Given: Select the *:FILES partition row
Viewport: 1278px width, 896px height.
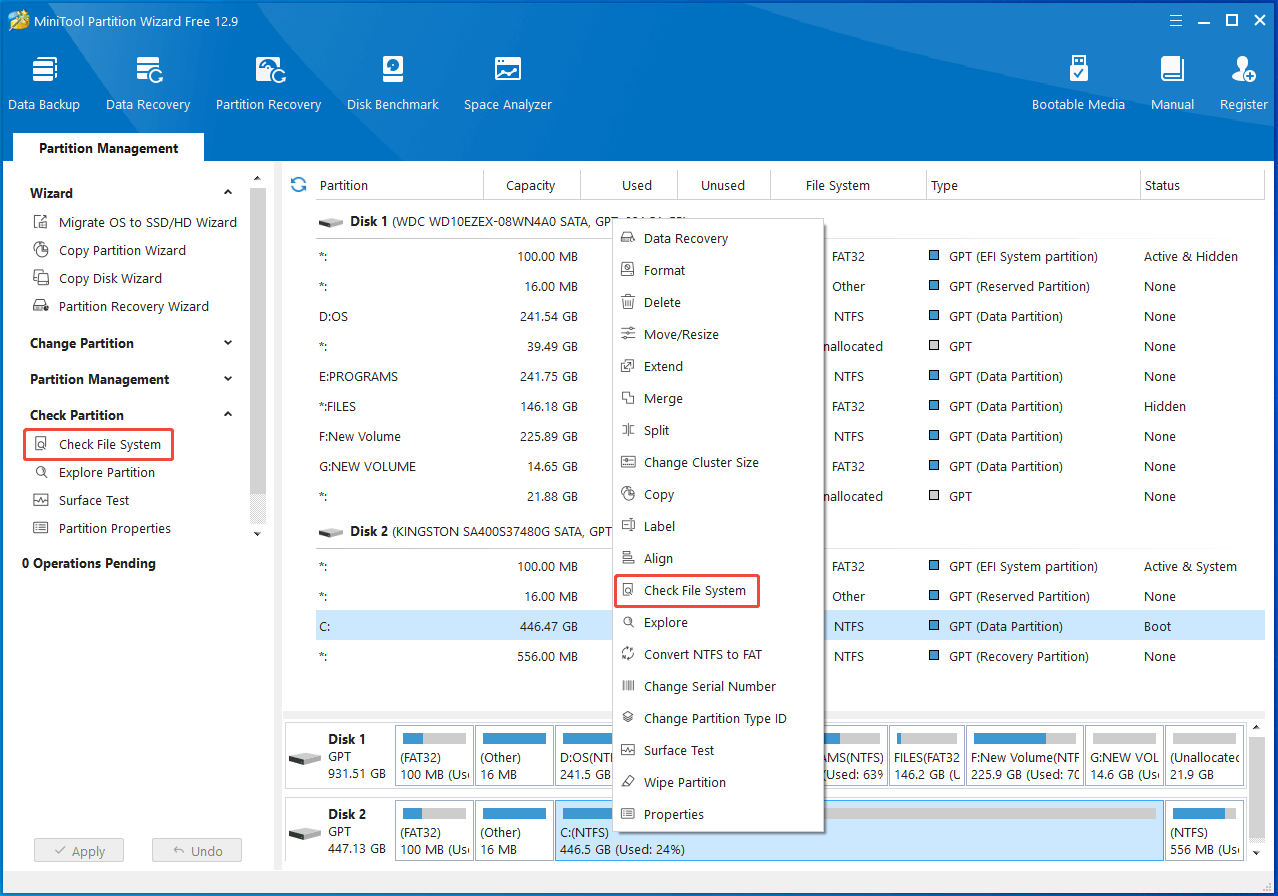Looking at the screenshot, I should [790, 406].
